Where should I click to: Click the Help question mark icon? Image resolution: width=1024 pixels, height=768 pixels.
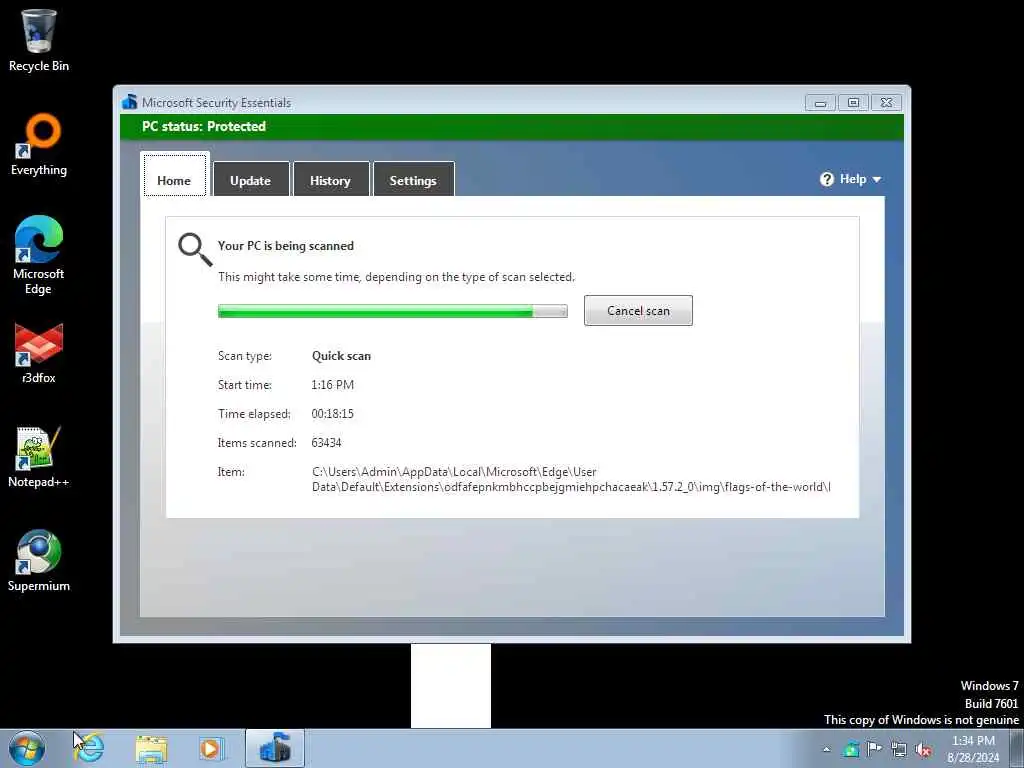pos(827,179)
